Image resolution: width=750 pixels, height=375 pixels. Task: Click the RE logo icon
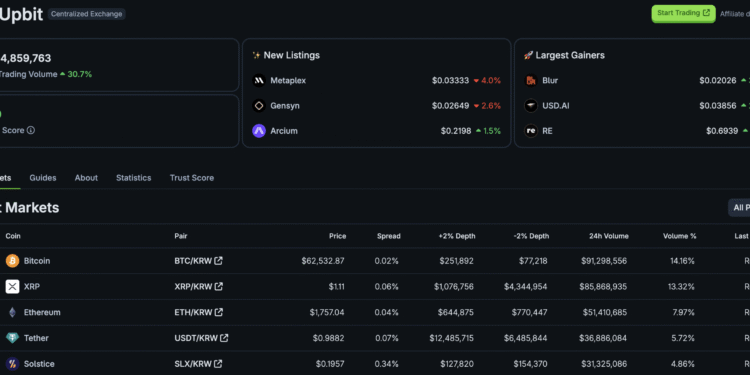[x=531, y=131]
